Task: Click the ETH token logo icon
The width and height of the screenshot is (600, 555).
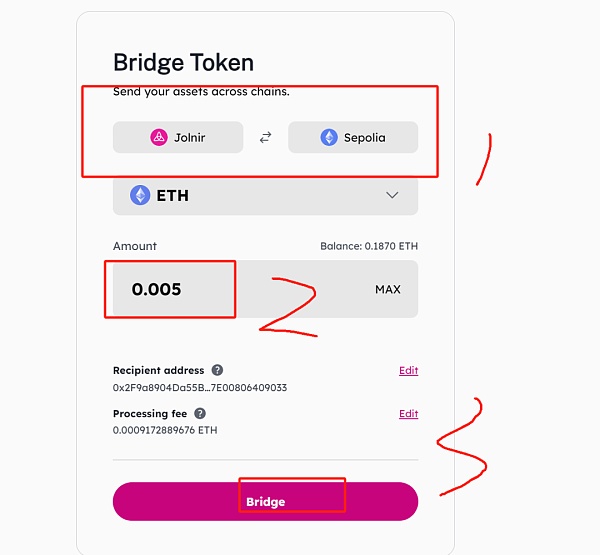Action: pyautogui.click(x=140, y=196)
